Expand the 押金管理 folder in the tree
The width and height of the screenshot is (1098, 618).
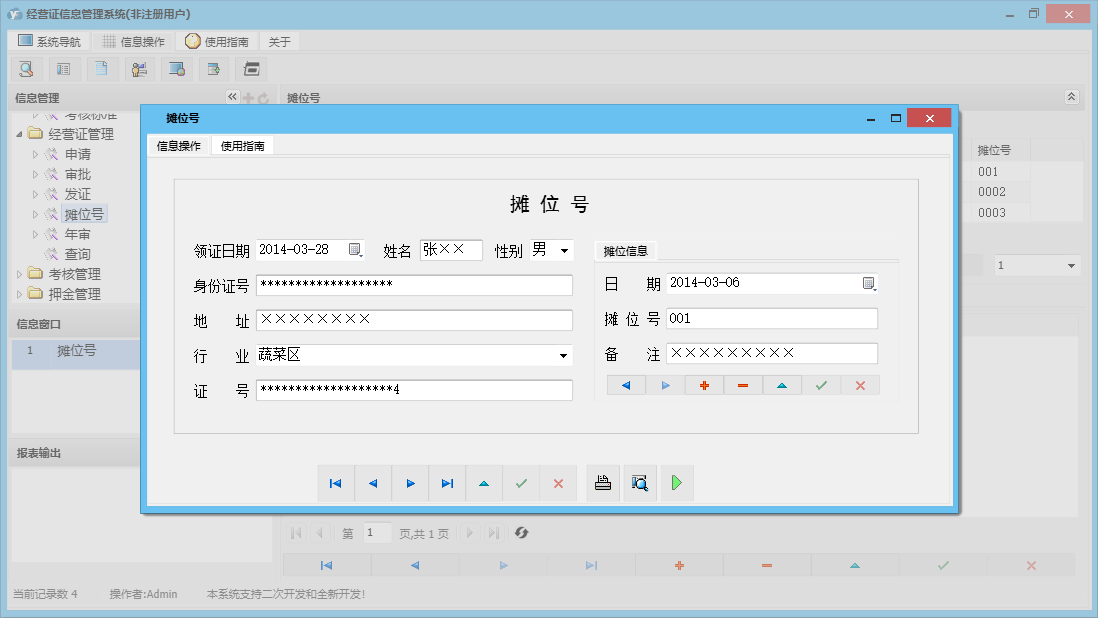pyautogui.click(x=20, y=294)
